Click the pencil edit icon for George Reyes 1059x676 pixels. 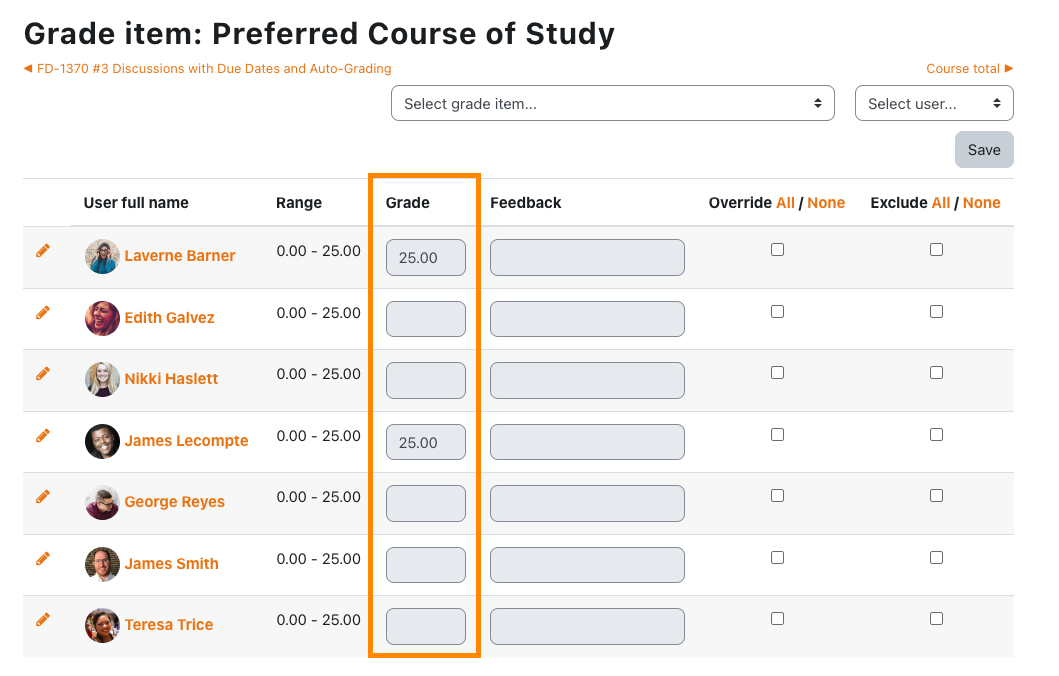(x=43, y=497)
